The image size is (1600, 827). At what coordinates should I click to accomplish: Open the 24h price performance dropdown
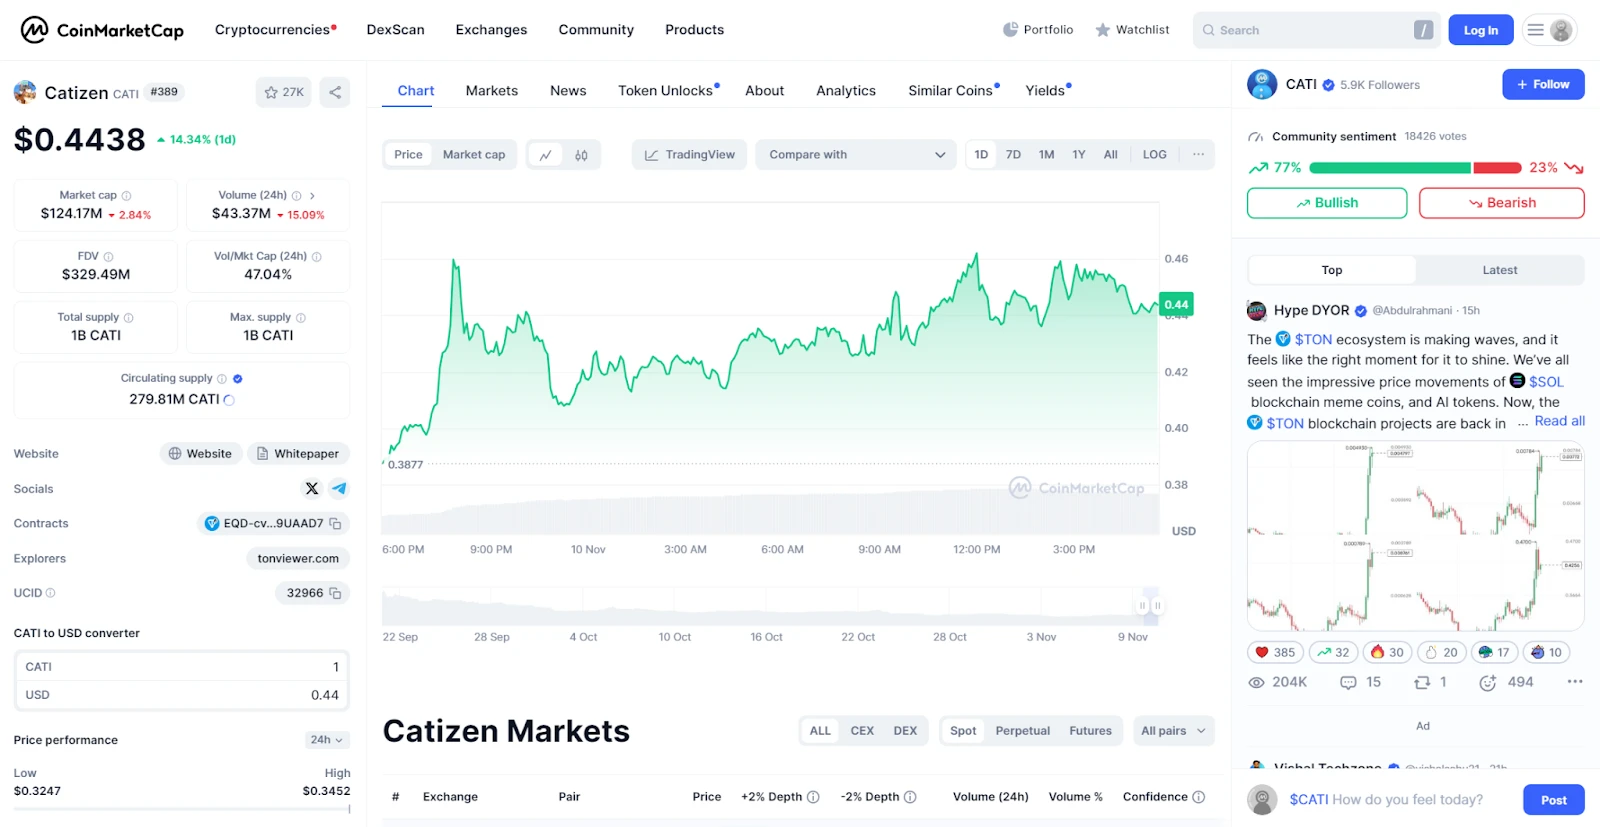pos(326,740)
